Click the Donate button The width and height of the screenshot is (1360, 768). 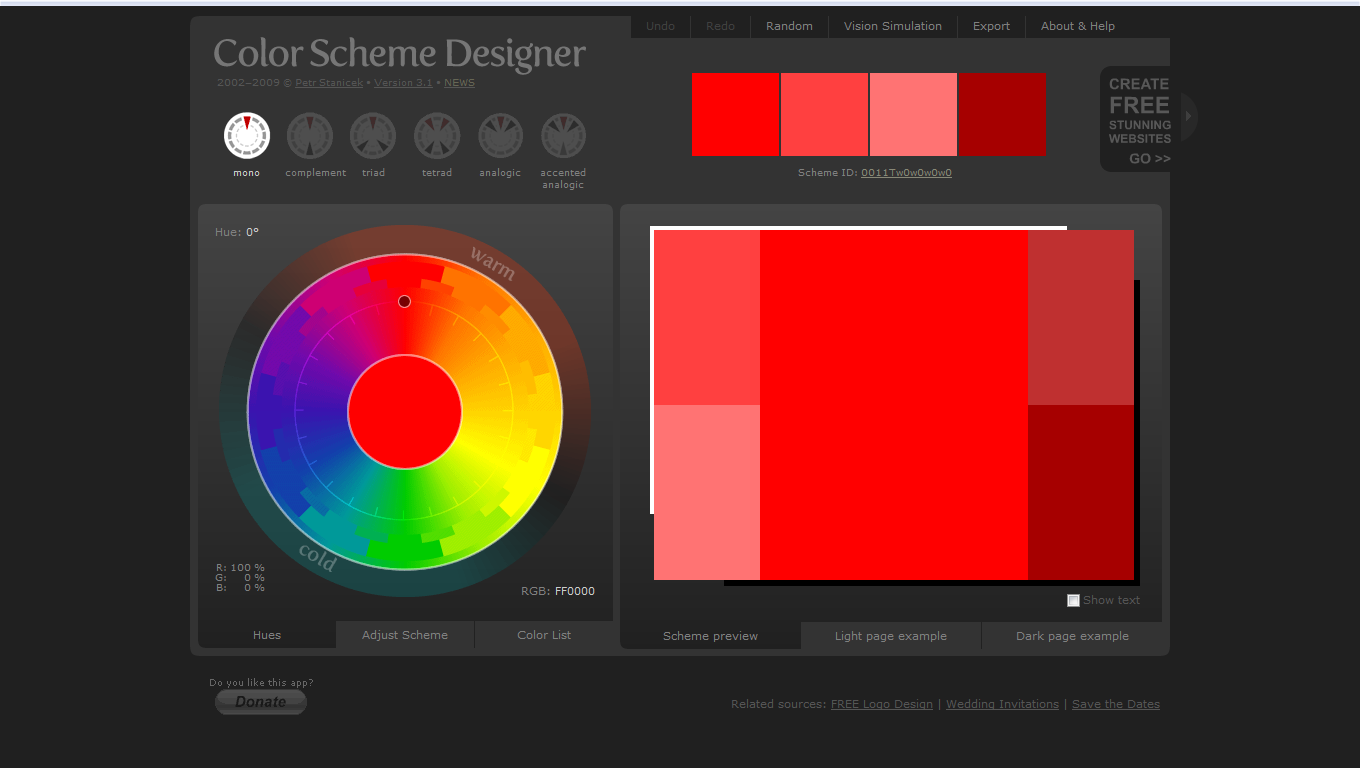pyautogui.click(x=261, y=702)
